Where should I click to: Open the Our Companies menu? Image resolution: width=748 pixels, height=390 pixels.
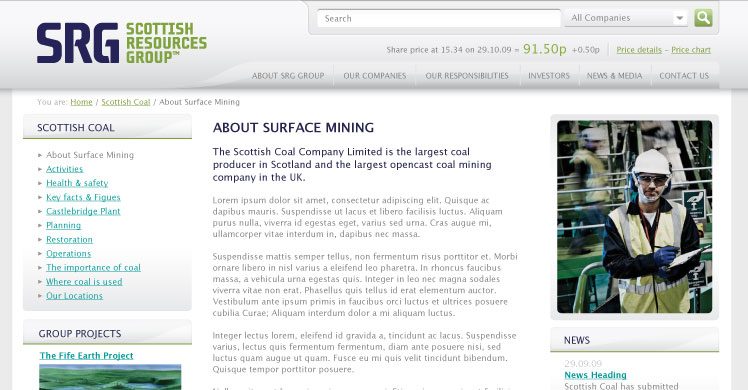[x=374, y=76]
